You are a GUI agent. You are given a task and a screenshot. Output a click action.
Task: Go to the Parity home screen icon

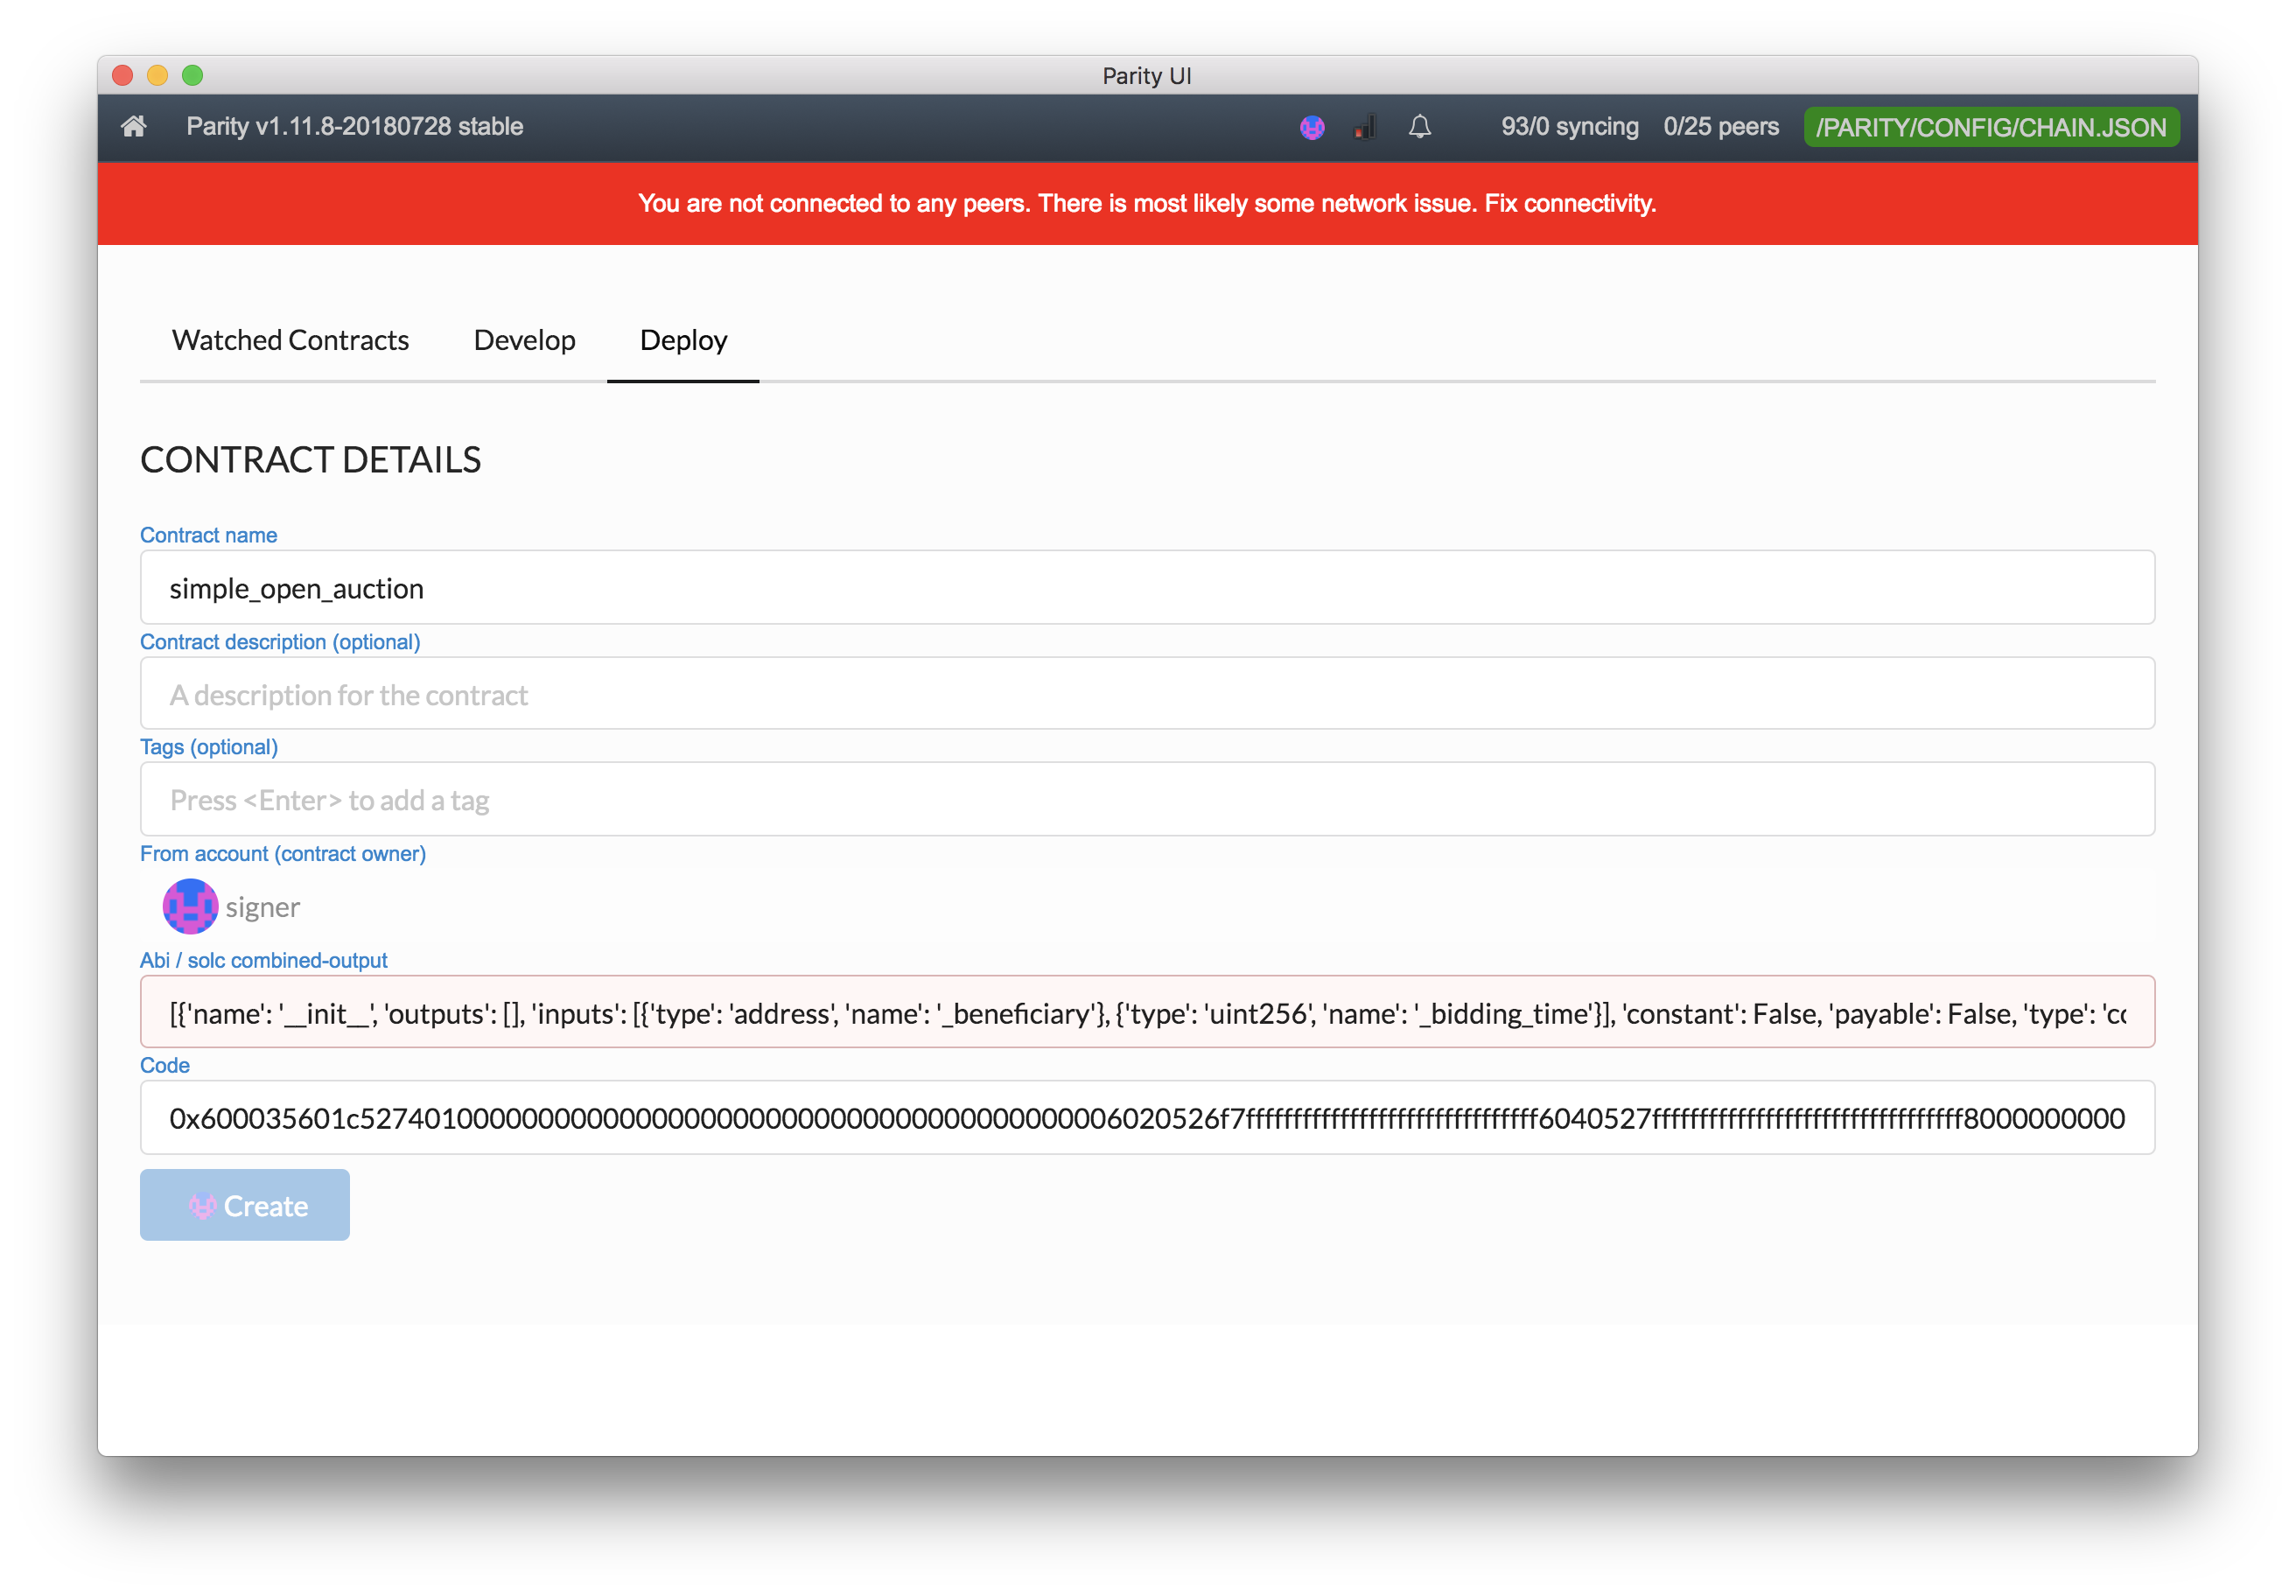(x=134, y=127)
